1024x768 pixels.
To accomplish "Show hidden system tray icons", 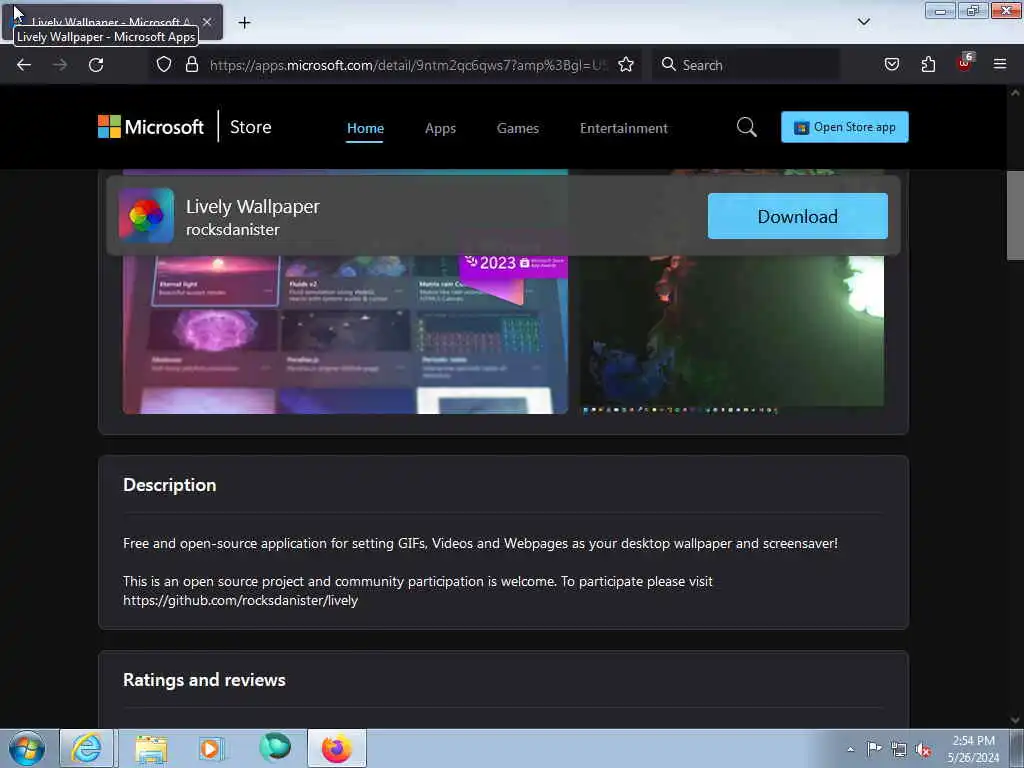I will [850, 749].
